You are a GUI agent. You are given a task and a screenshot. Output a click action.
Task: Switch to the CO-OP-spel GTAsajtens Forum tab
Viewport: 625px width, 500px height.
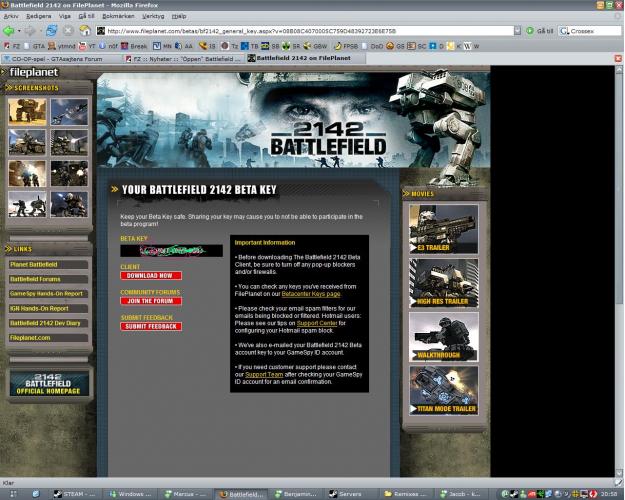(61, 59)
